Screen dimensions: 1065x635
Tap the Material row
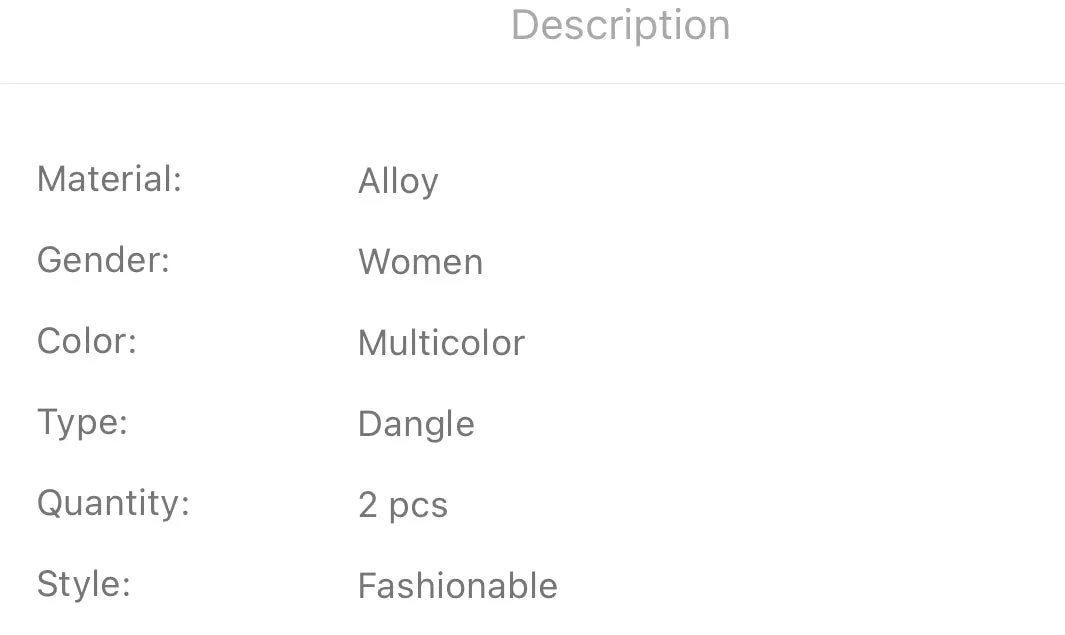click(x=532, y=180)
